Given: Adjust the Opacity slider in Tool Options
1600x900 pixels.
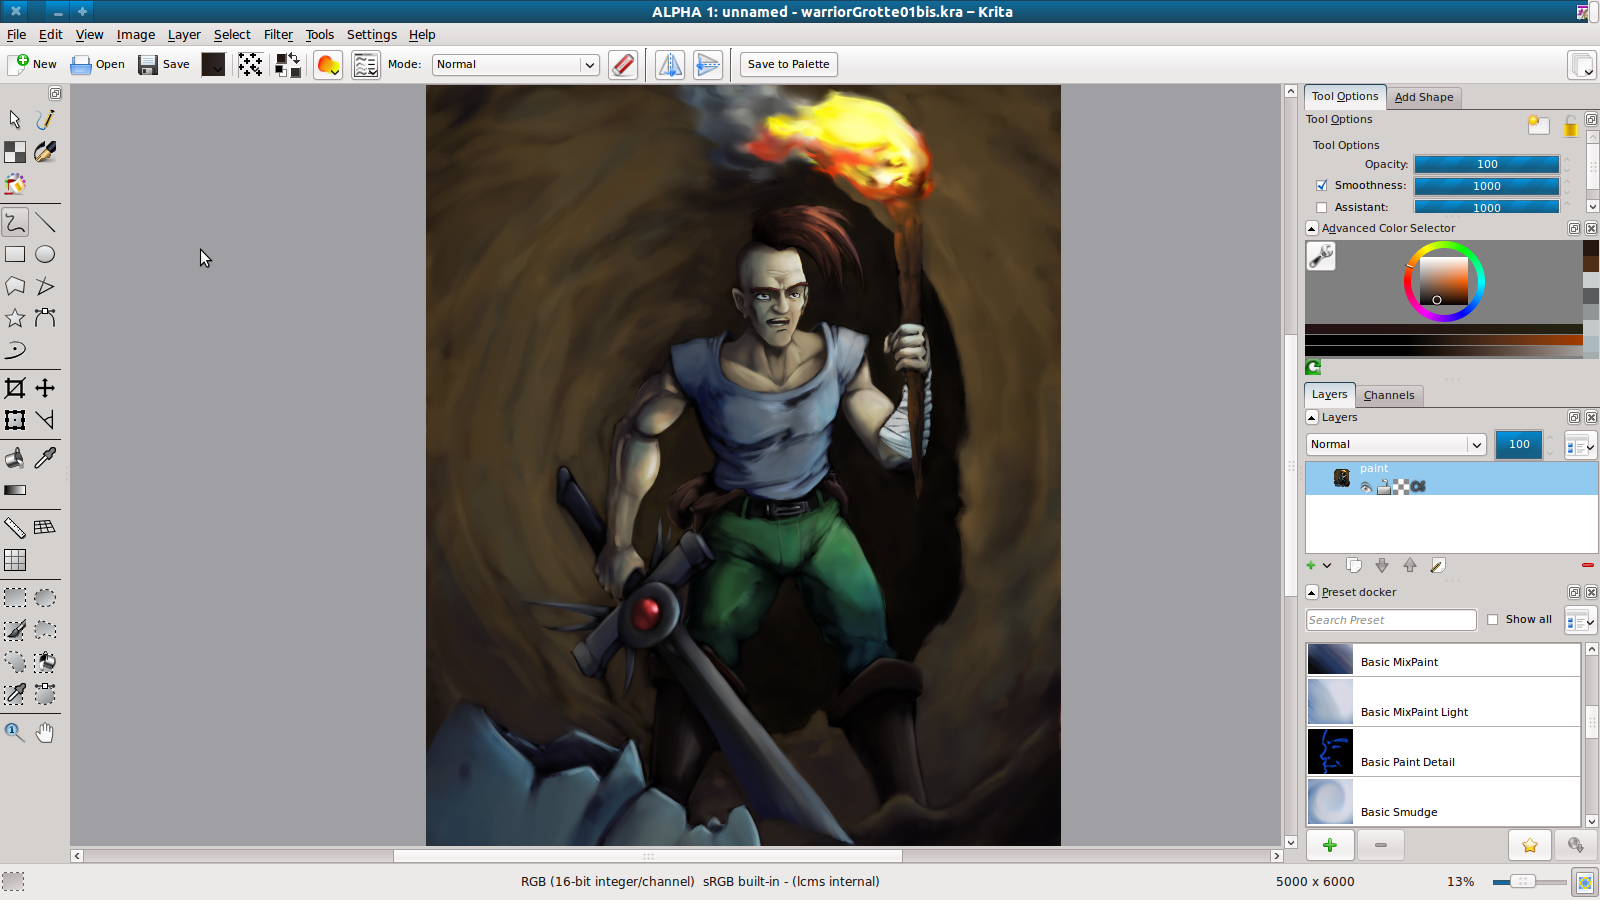Looking at the screenshot, I should [1486, 165].
